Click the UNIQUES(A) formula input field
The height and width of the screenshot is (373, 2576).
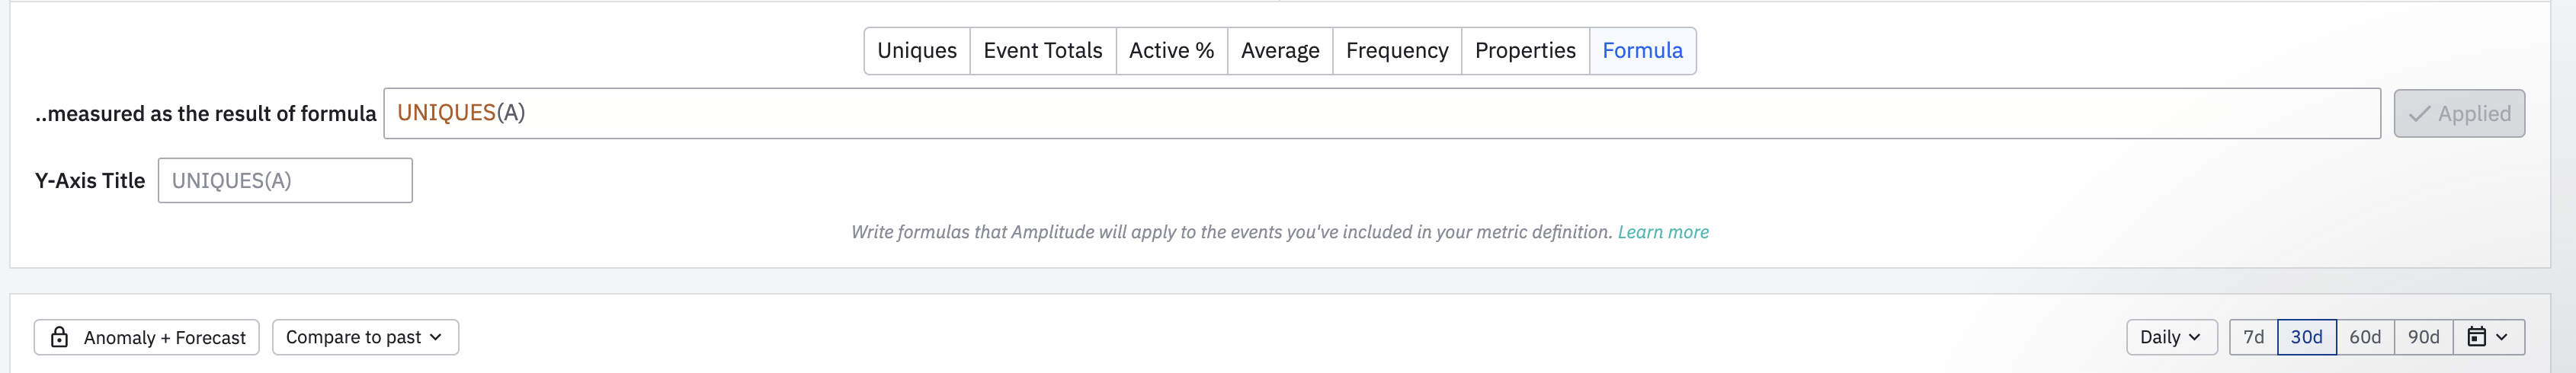pos(1380,113)
